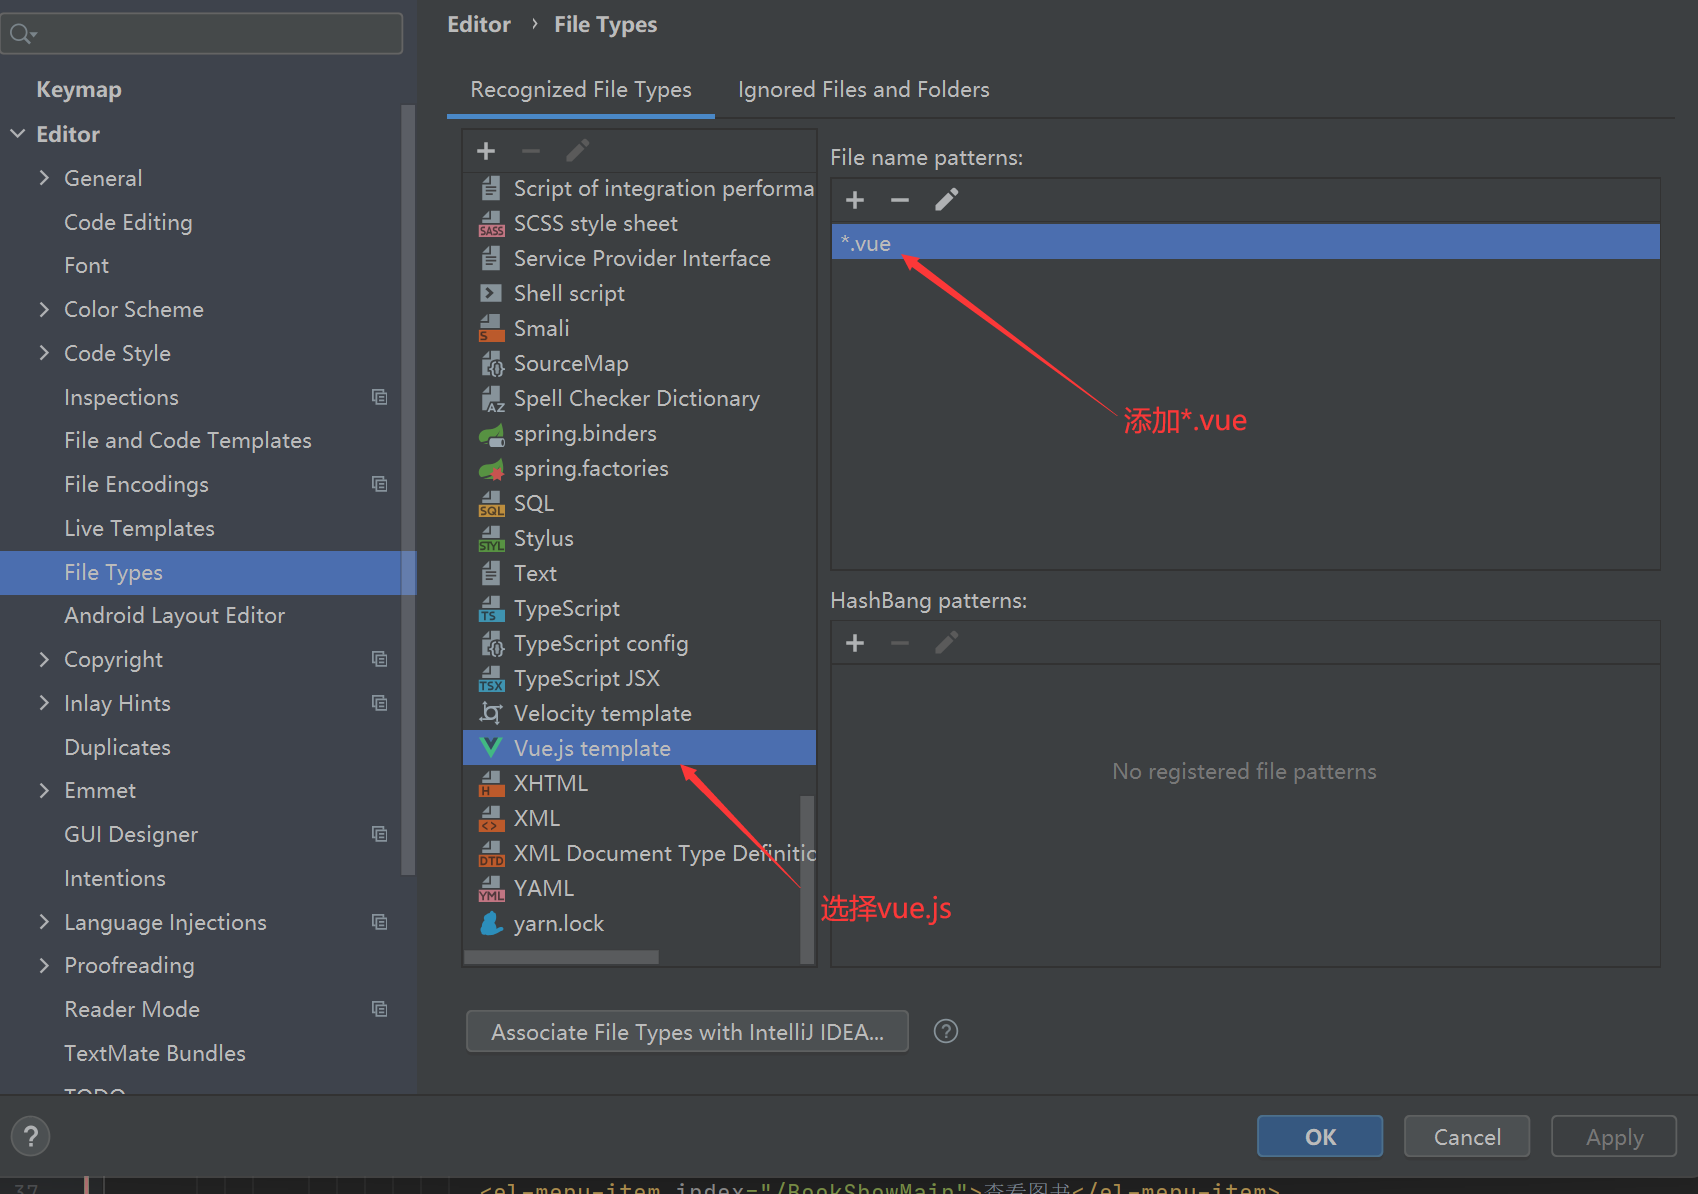Viewport: 1698px width, 1194px height.
Task: Edit the selected file name pattern
Action: pyautogui.click(x=946, y=200)
